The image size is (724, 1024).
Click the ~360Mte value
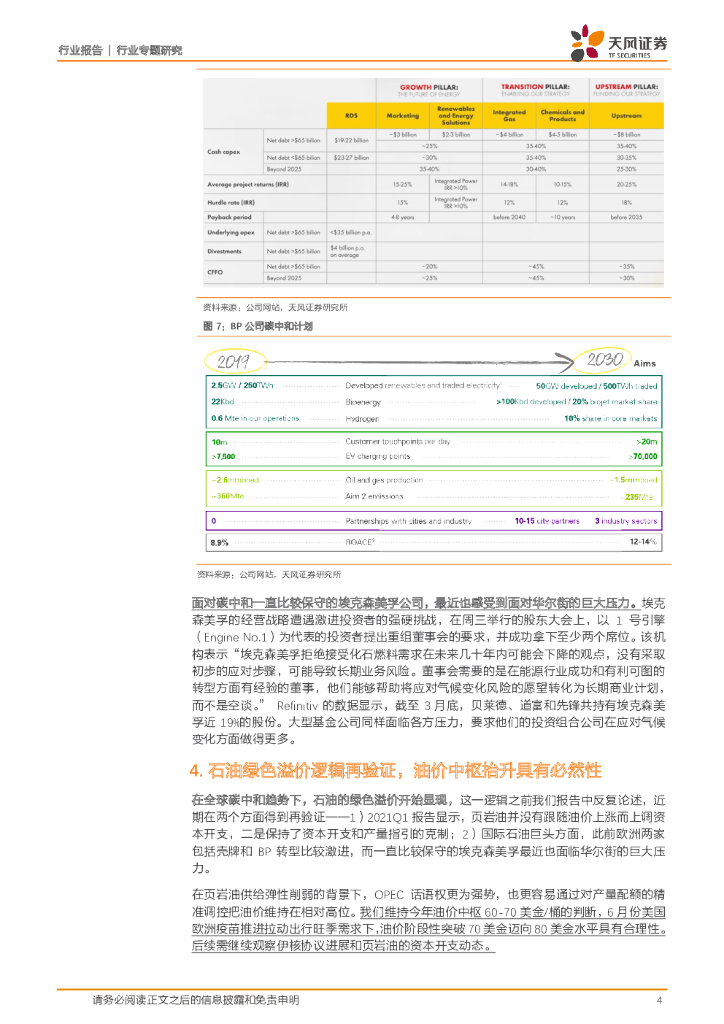227,496
